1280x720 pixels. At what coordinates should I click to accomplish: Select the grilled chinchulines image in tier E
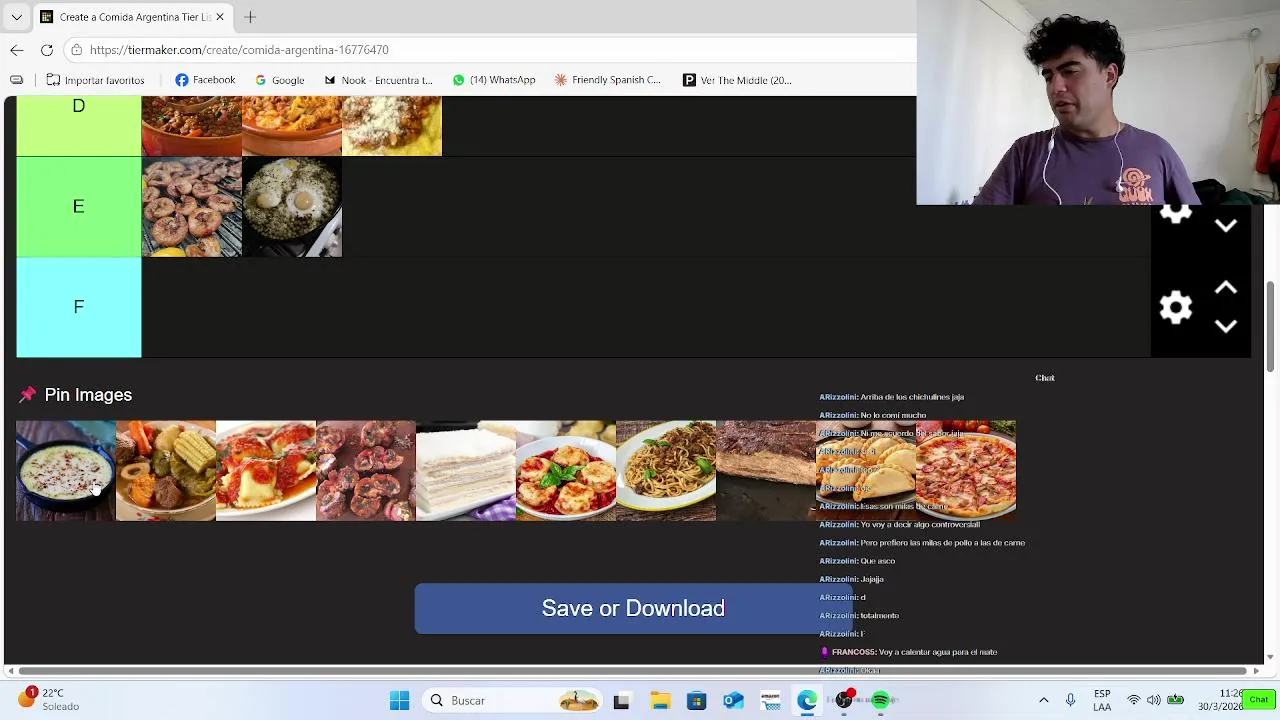(192, 207)
